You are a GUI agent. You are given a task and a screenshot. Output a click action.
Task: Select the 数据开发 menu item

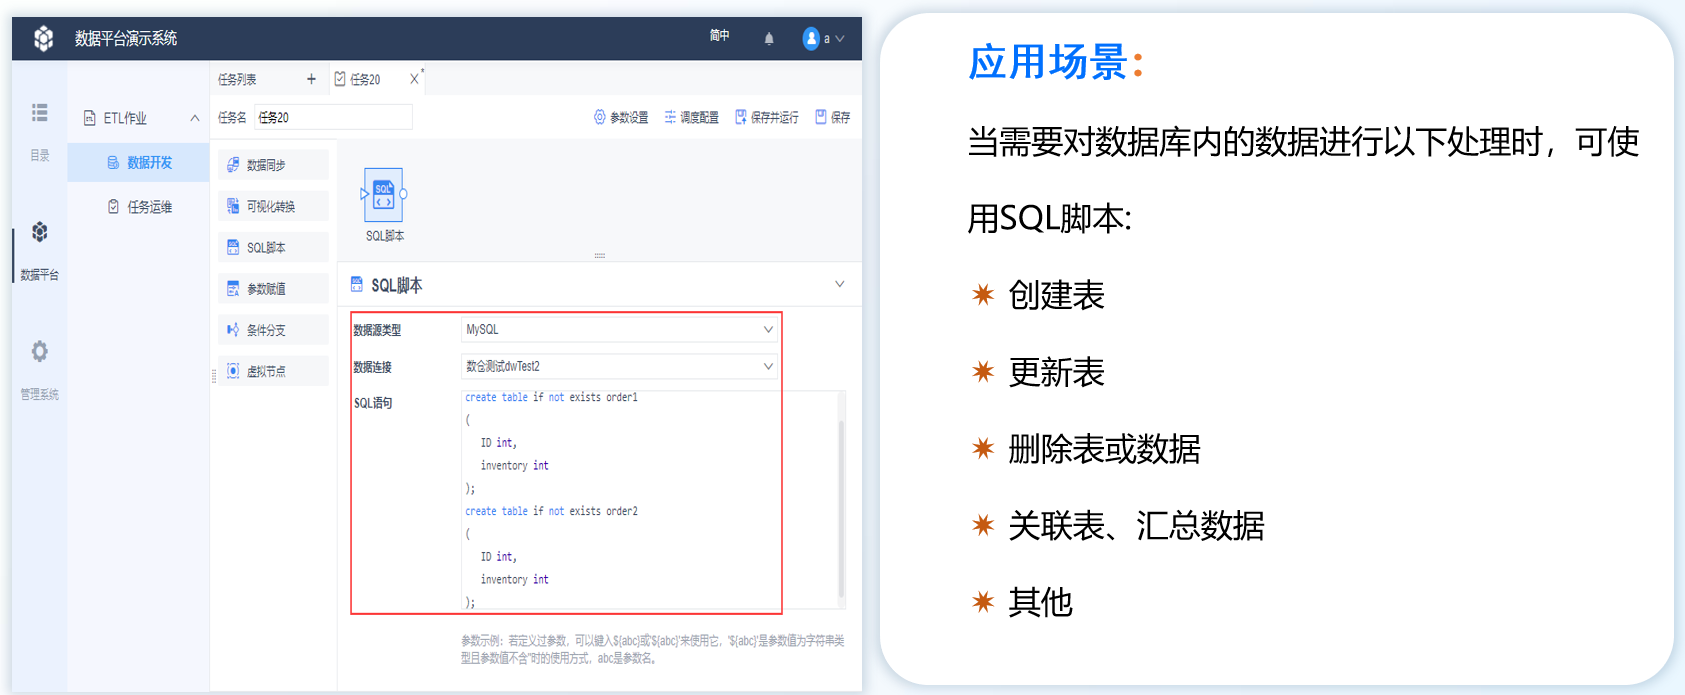(138, 162)
